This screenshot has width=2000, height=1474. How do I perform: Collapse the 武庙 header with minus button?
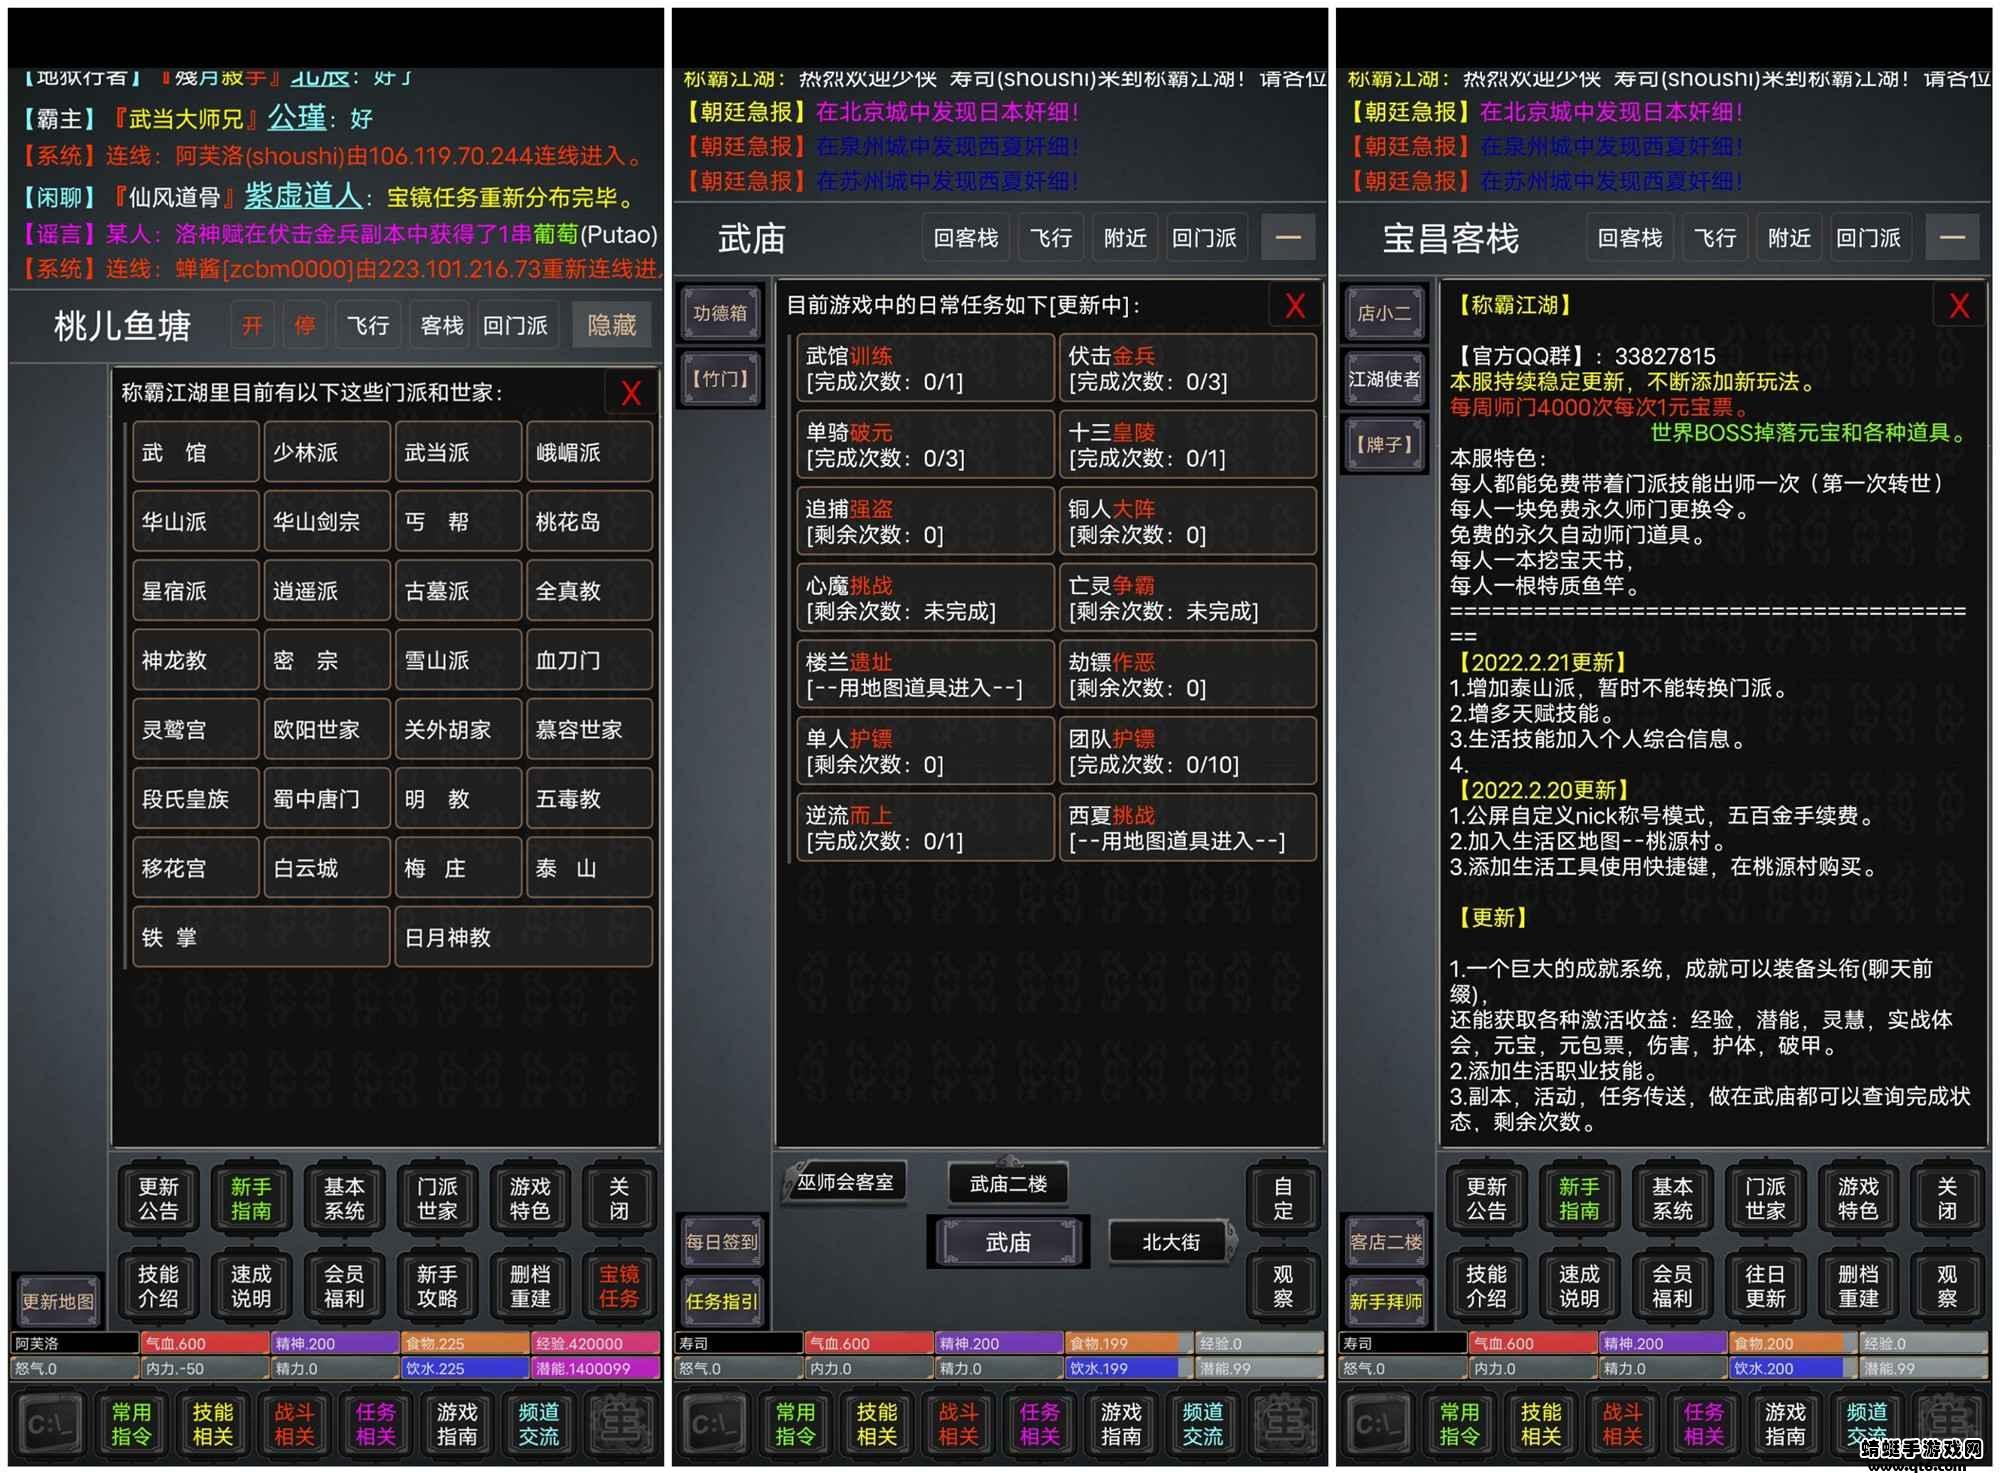coord(1288,238)
